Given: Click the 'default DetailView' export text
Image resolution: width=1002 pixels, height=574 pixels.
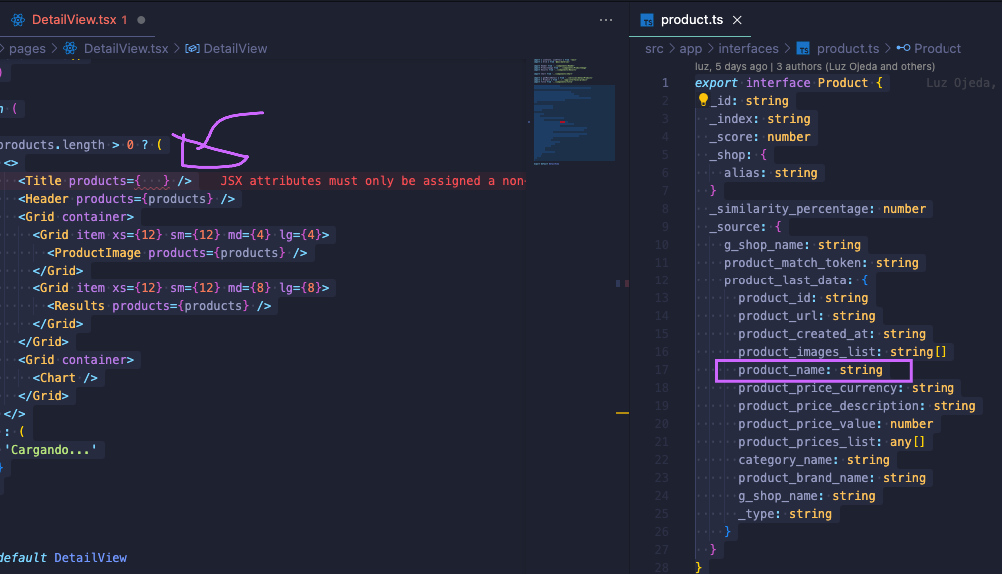Looking at the screenshot, I should pyautogui.click(x=63, y=557).
